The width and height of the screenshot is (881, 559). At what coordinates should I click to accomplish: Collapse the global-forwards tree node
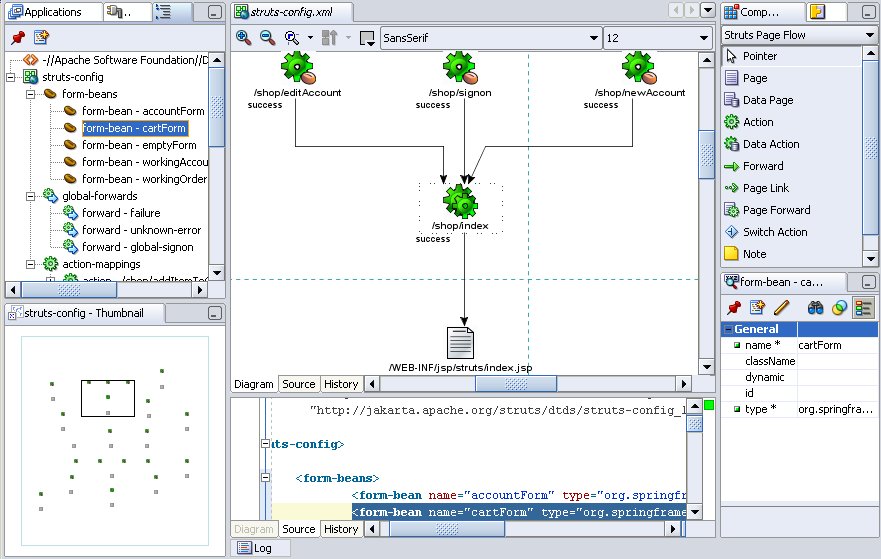point(31,196)
